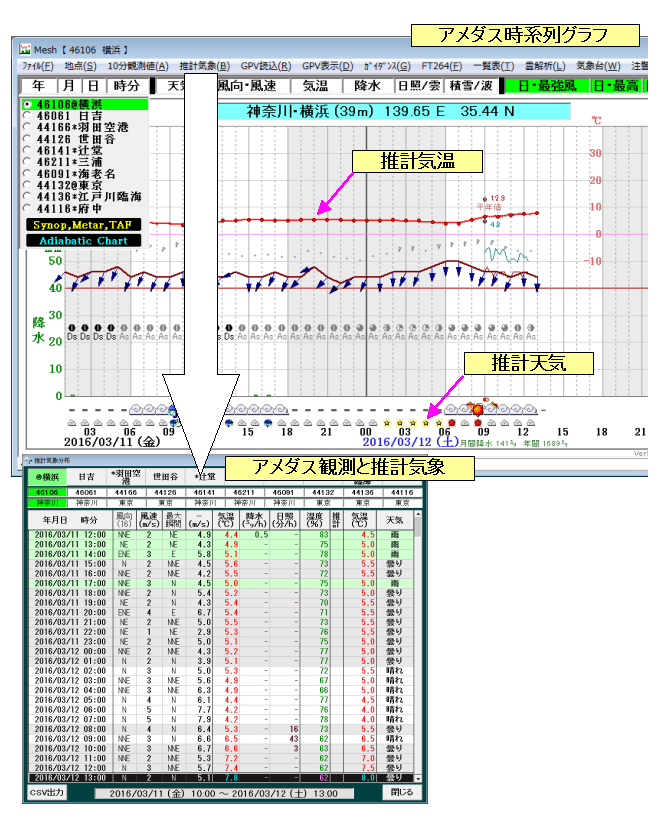The width and height of the screenshot is (663, 815).
Task: Click the green 日・最強風 button
Action: [548, 86]
